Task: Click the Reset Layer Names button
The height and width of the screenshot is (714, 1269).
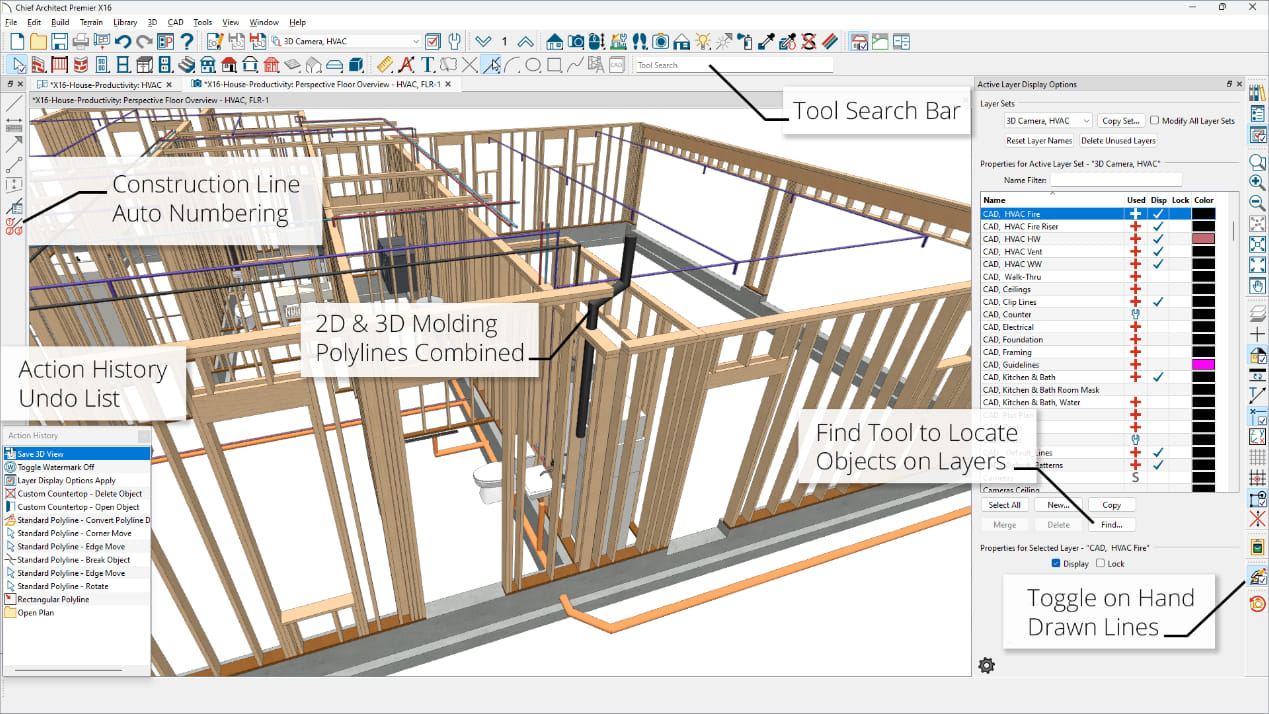Action: coord(1038,139)
